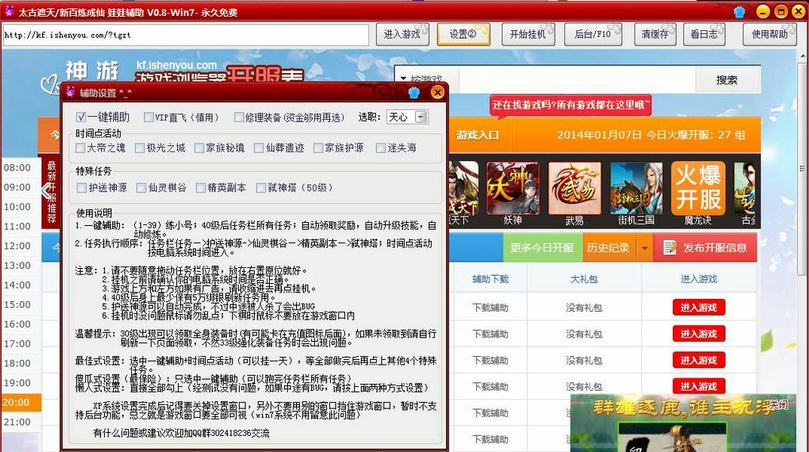Minimize the main application window
809x452 pixels.
click(x=762, y=11)
